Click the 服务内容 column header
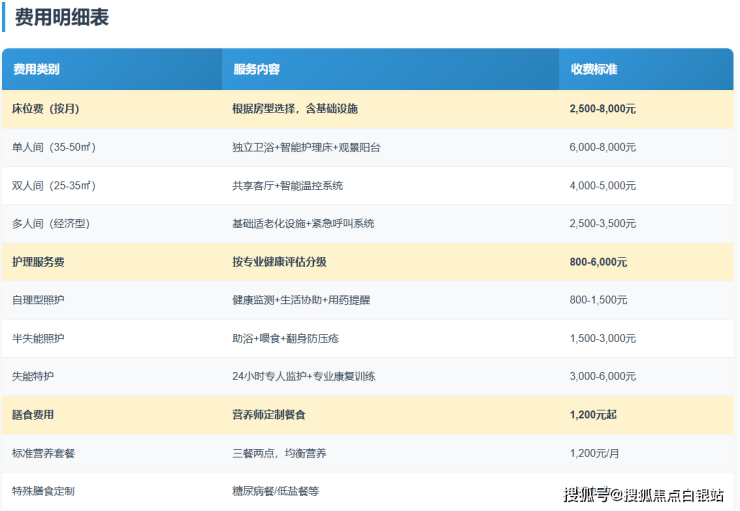 click(256, 70)
